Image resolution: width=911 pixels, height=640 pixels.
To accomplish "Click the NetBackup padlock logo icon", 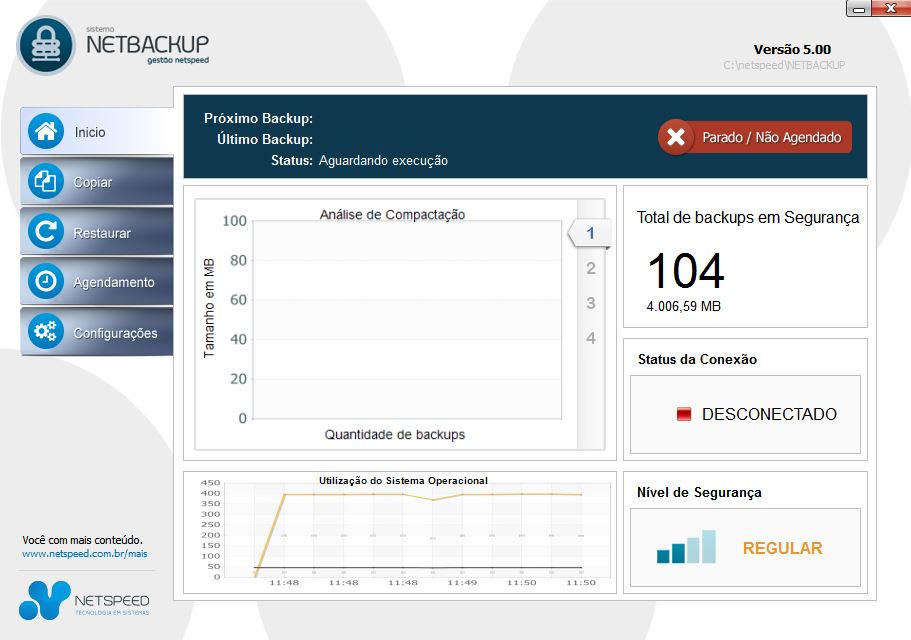I will pyautogui.click(x=46, y=45).
